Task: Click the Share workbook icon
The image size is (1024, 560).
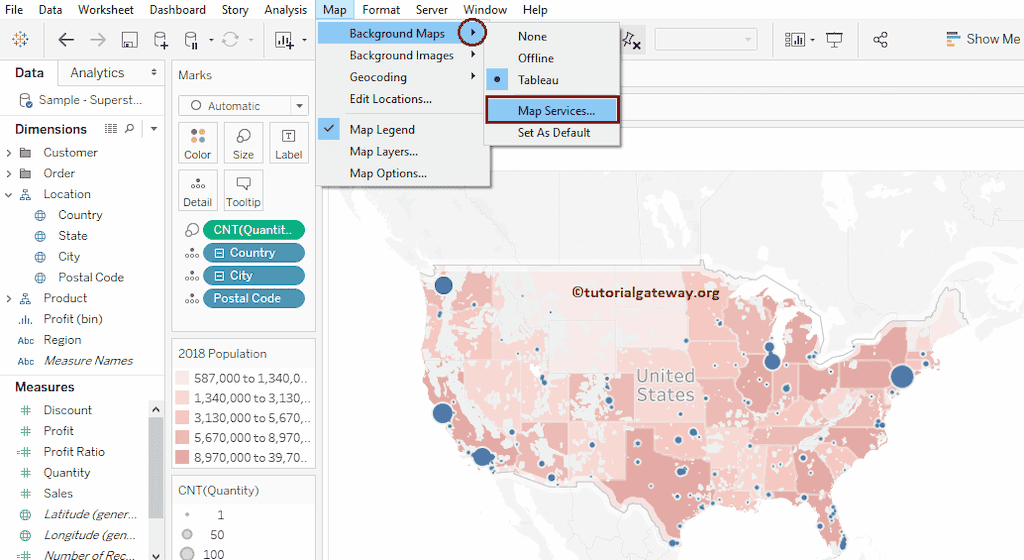Action: tap(880, 40)
